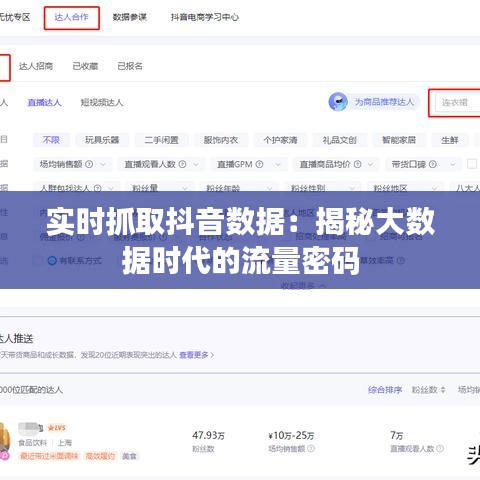The width and height of the screenshot is (480, 480).
Task: Open the 粉丝量 dropdown
Action: [159, 187]
